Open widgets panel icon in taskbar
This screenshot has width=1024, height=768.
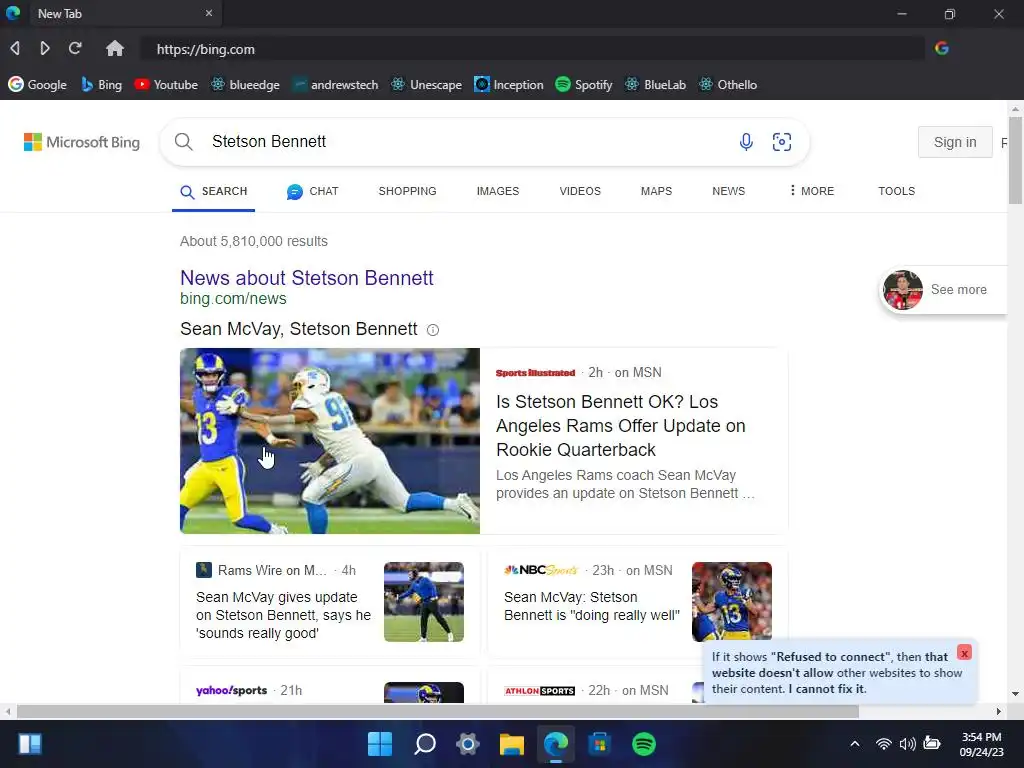30,744
